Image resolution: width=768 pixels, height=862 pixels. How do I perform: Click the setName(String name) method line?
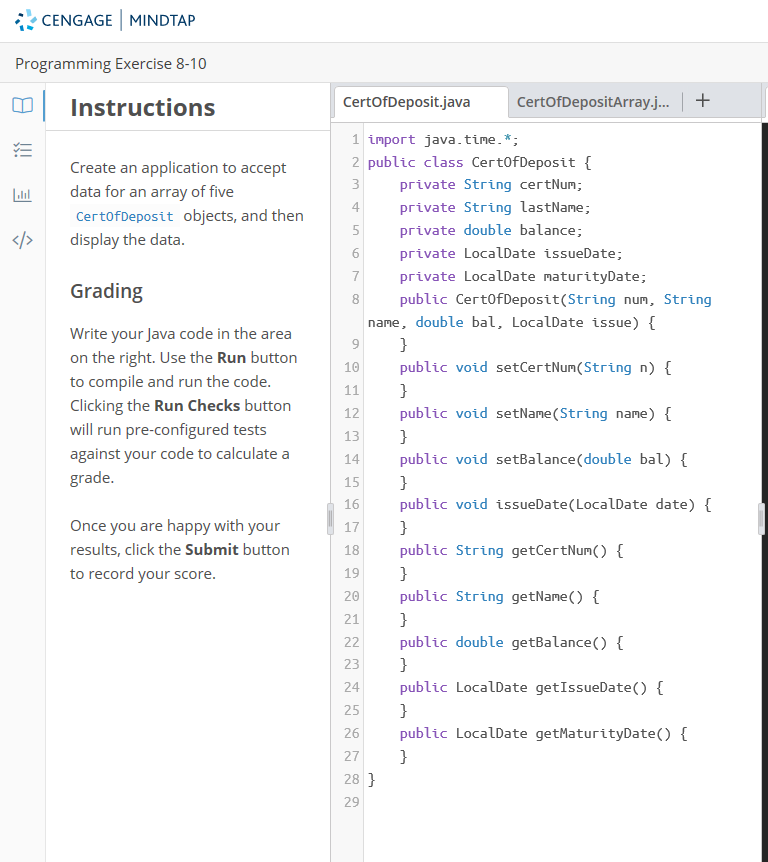click(x=535, y=413)
